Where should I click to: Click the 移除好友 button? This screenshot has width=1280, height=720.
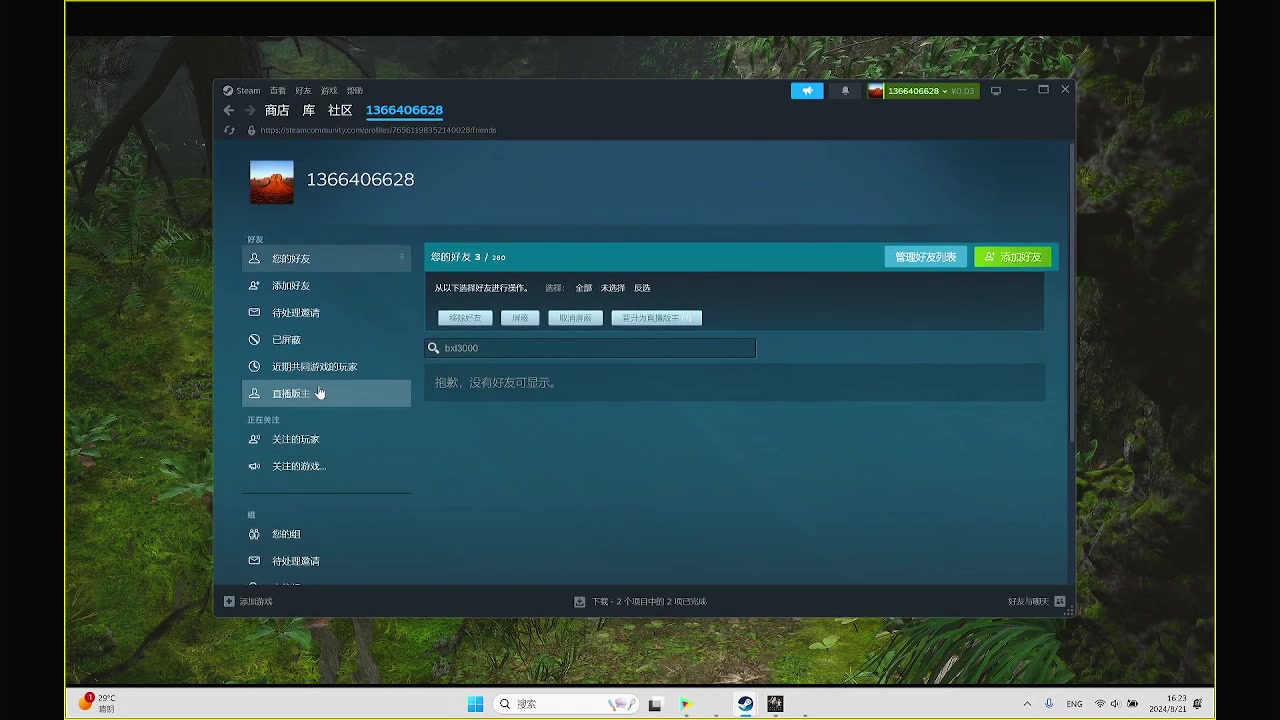(x=465, y=318)
